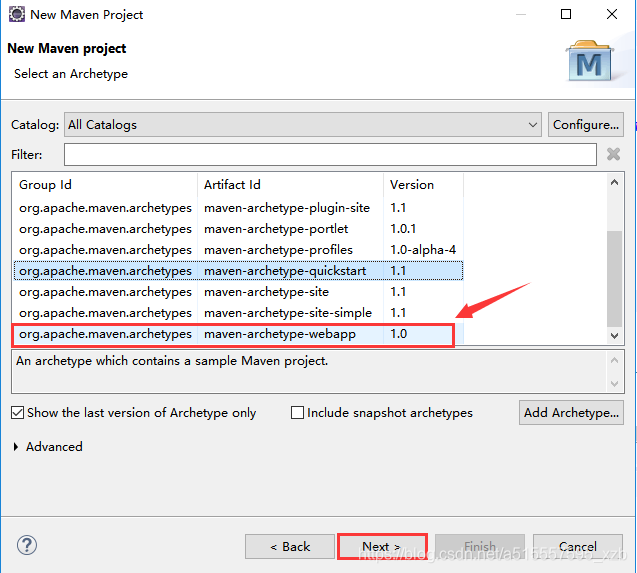Open Configure catalogs button
The width and height of the screenshot is (637, 573).
586,125
